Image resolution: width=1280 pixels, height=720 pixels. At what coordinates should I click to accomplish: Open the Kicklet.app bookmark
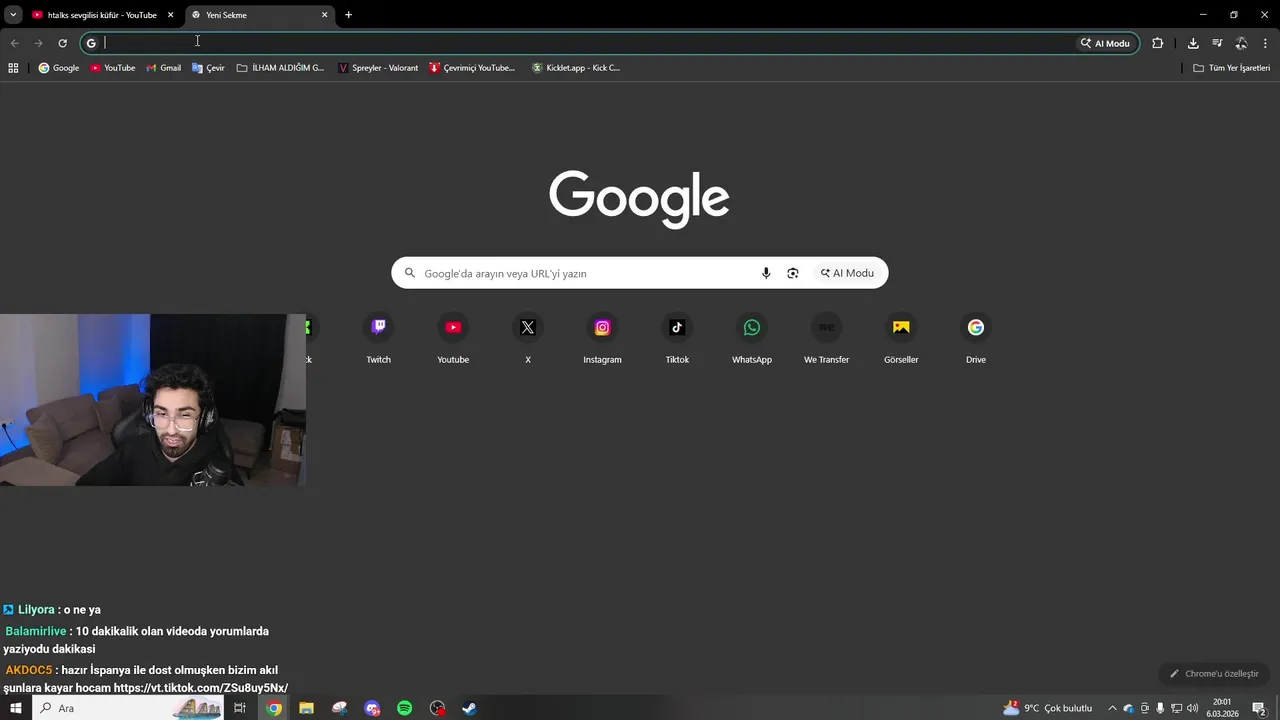[x=576, y=68]
